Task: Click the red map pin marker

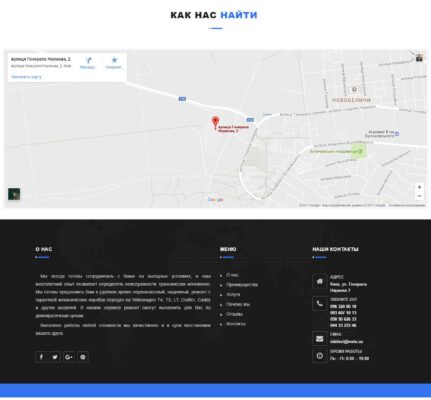Action: [x=216, y=122]
